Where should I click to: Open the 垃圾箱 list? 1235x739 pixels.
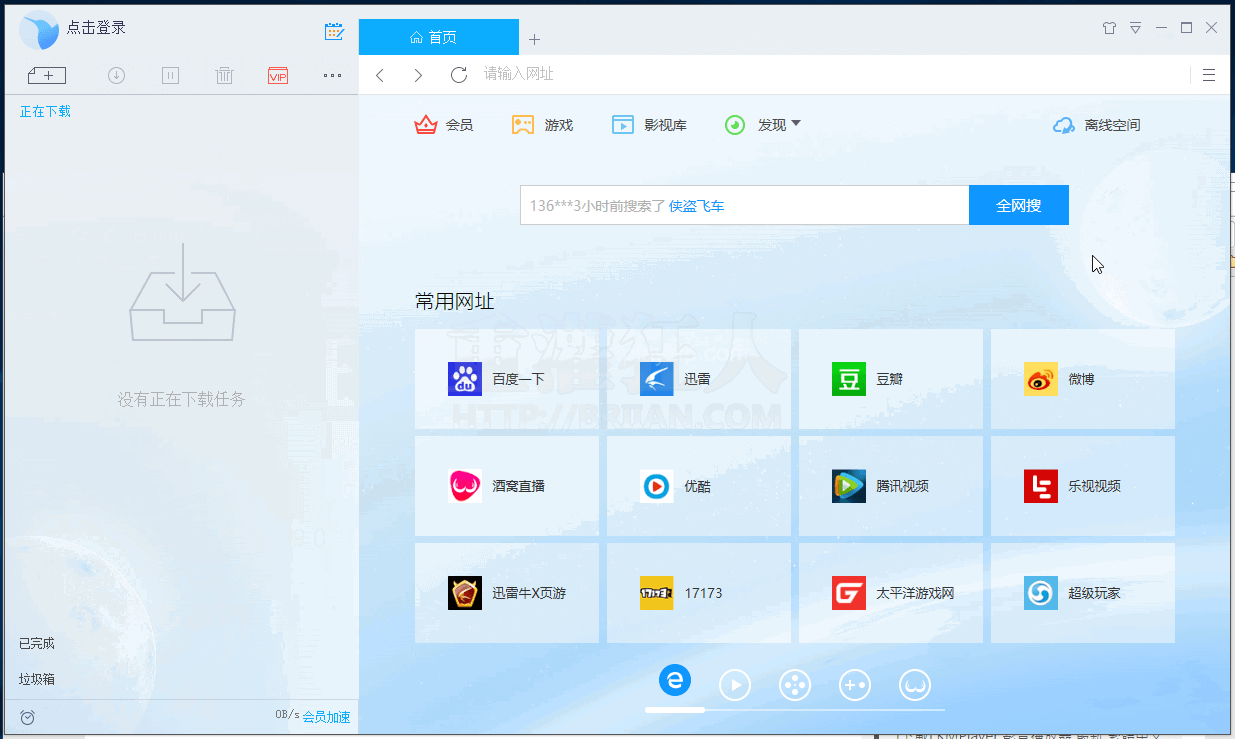click(37, 679)
